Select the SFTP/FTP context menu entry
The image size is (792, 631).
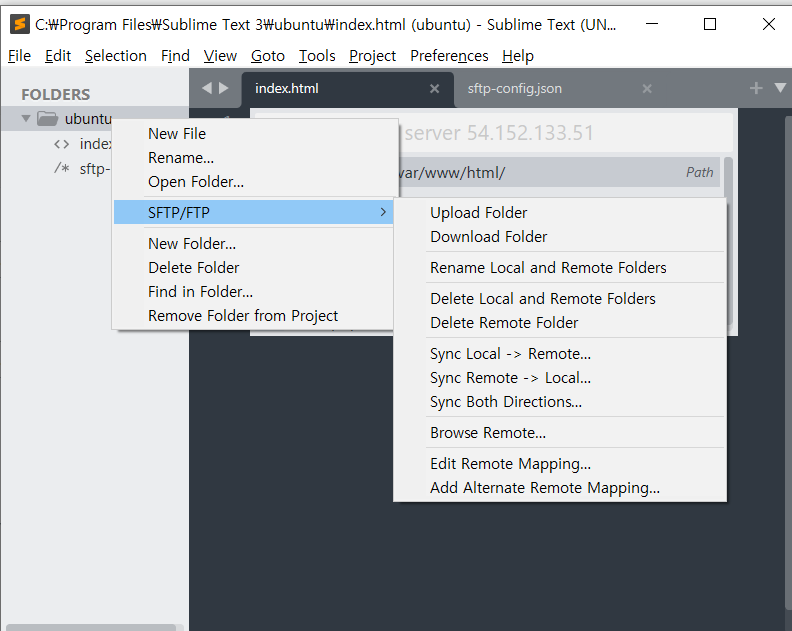(x=253, y=212)
